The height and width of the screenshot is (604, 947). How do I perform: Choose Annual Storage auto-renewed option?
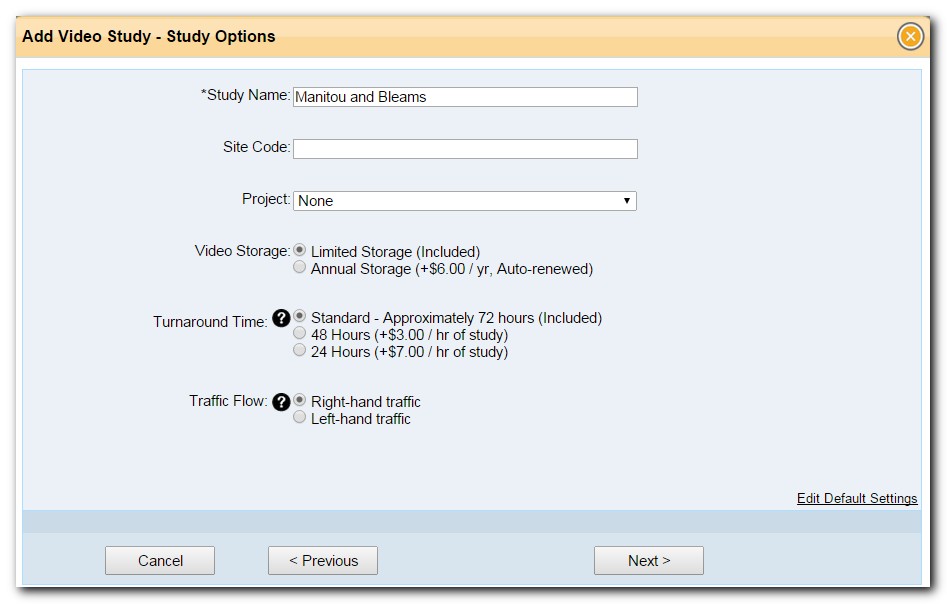(x=298, y=267)
